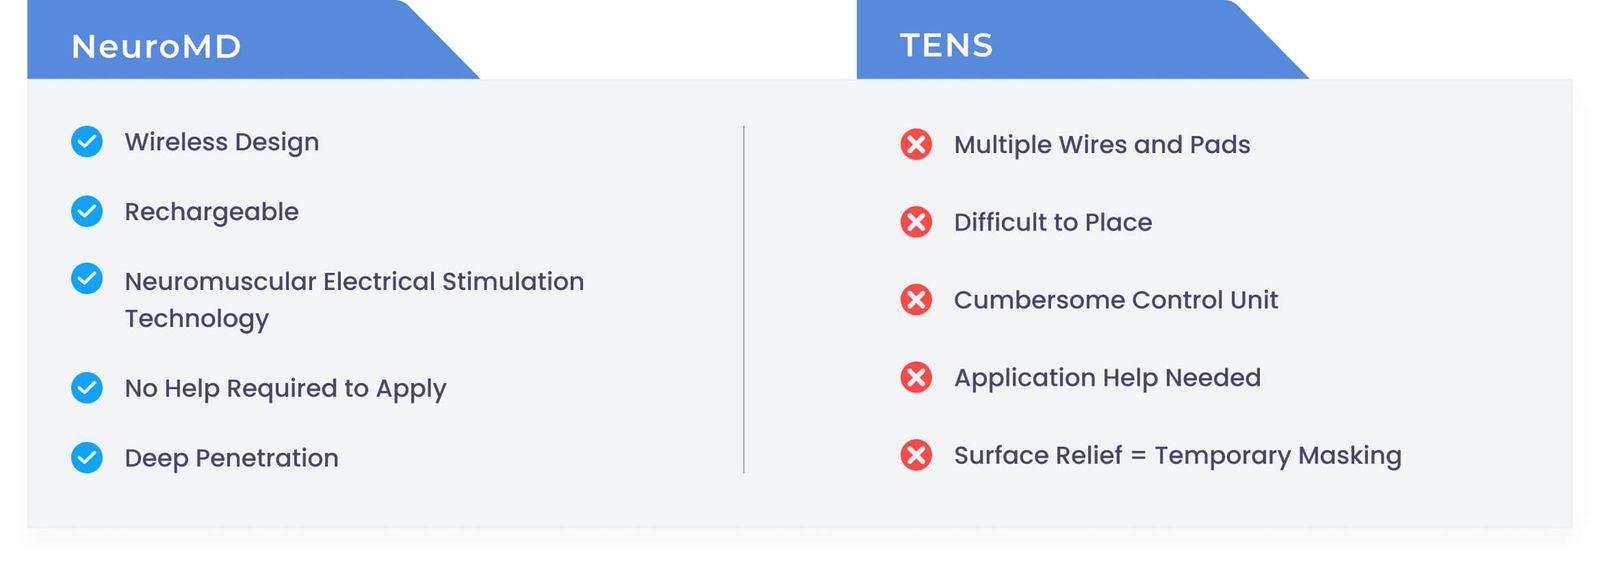Click the Multiple Wires and Pads text
1600x569 pixels.
coord(1102,145)
